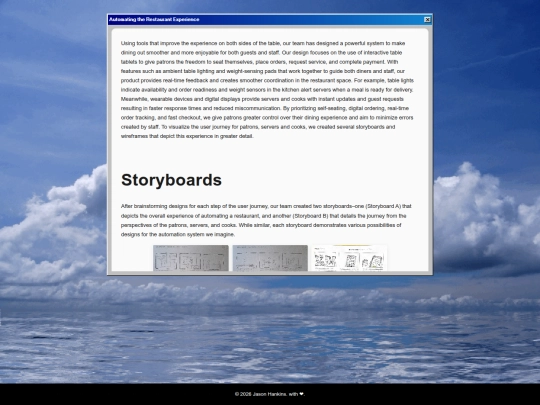
Task: Click the heart symbol in the footer
Action: point(301,394)
